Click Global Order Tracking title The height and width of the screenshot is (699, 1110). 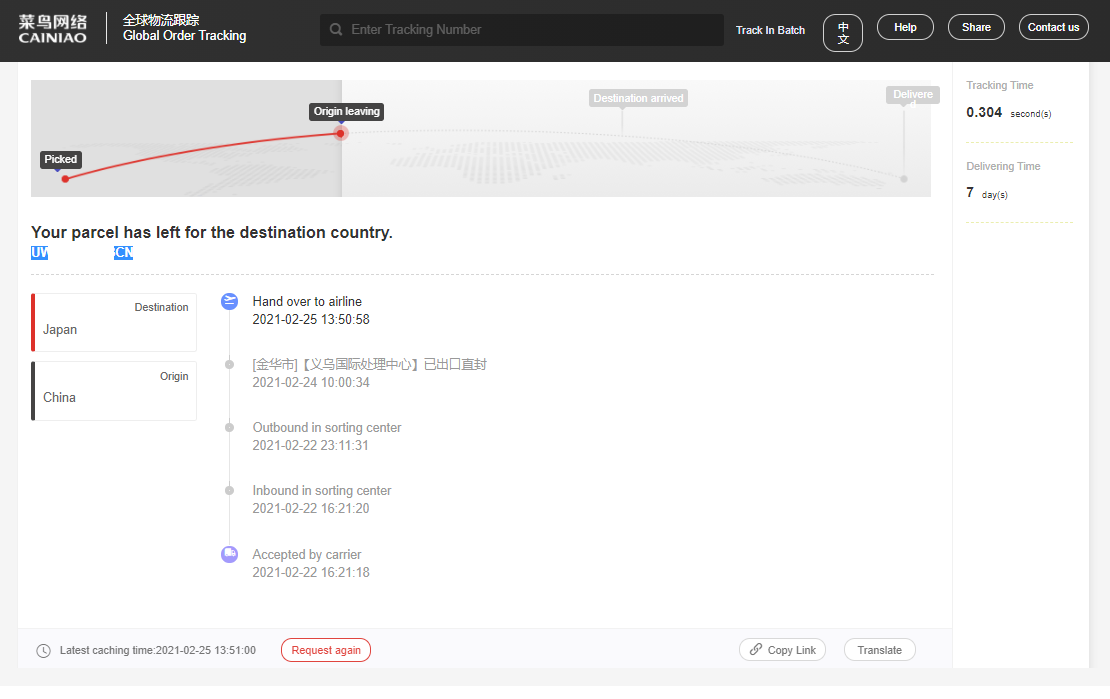pyautogui.click(x=185, y=35)
